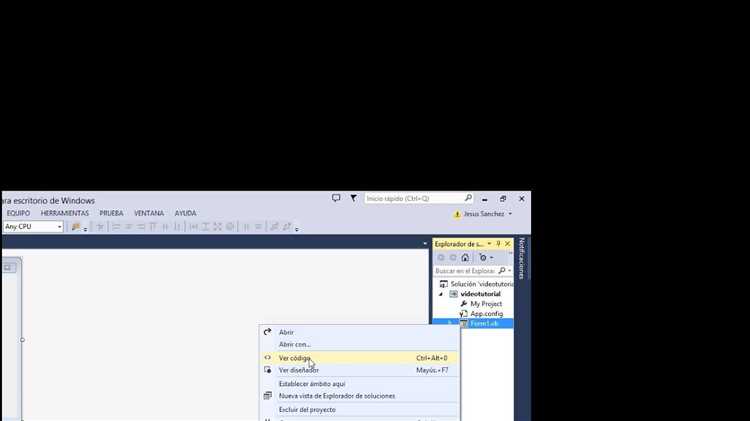
Task: Click the pending changes filter clock icon
Action: [x=483, y=257]
